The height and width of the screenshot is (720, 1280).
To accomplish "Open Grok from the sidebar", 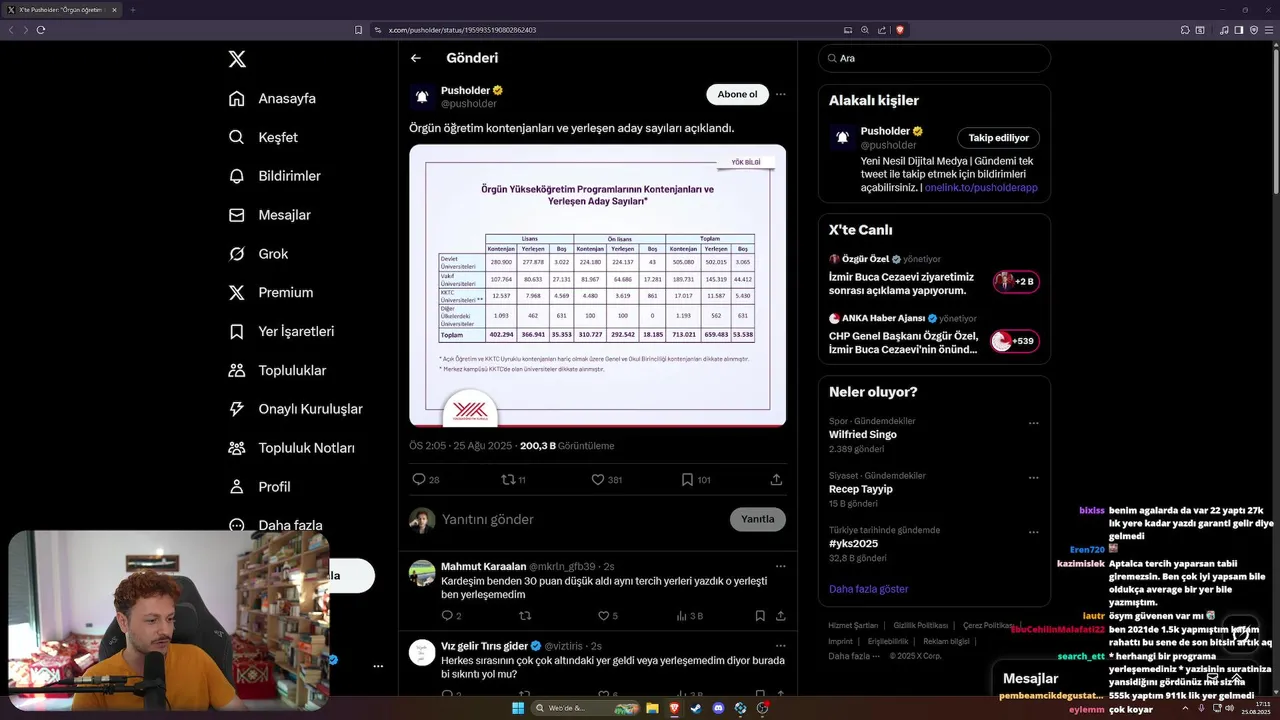I will (258, 254).
